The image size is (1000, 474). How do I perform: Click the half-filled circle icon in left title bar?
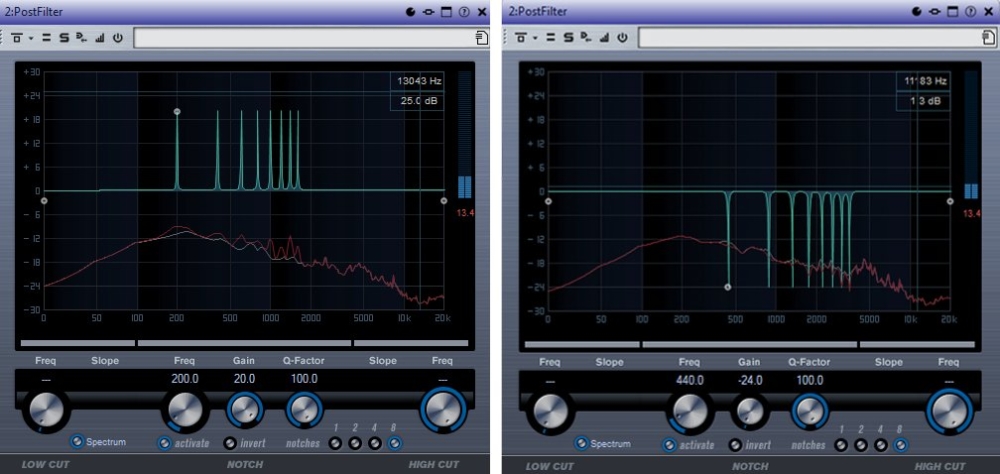point(411,11)
